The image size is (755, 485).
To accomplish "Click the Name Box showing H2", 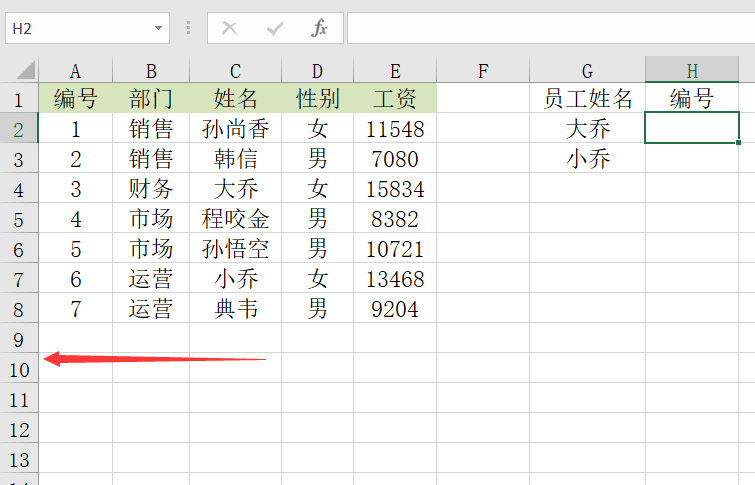I will tap(87, 28).
